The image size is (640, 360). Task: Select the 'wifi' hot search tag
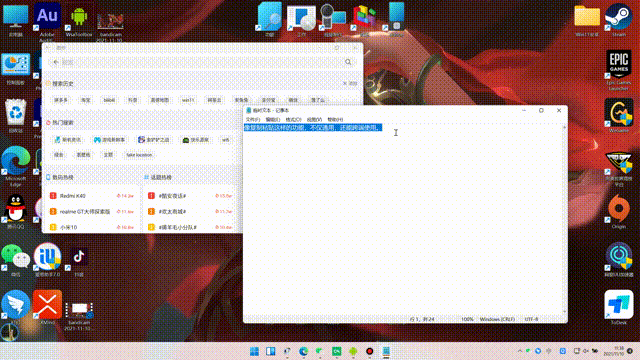click(x=226, y=140)
